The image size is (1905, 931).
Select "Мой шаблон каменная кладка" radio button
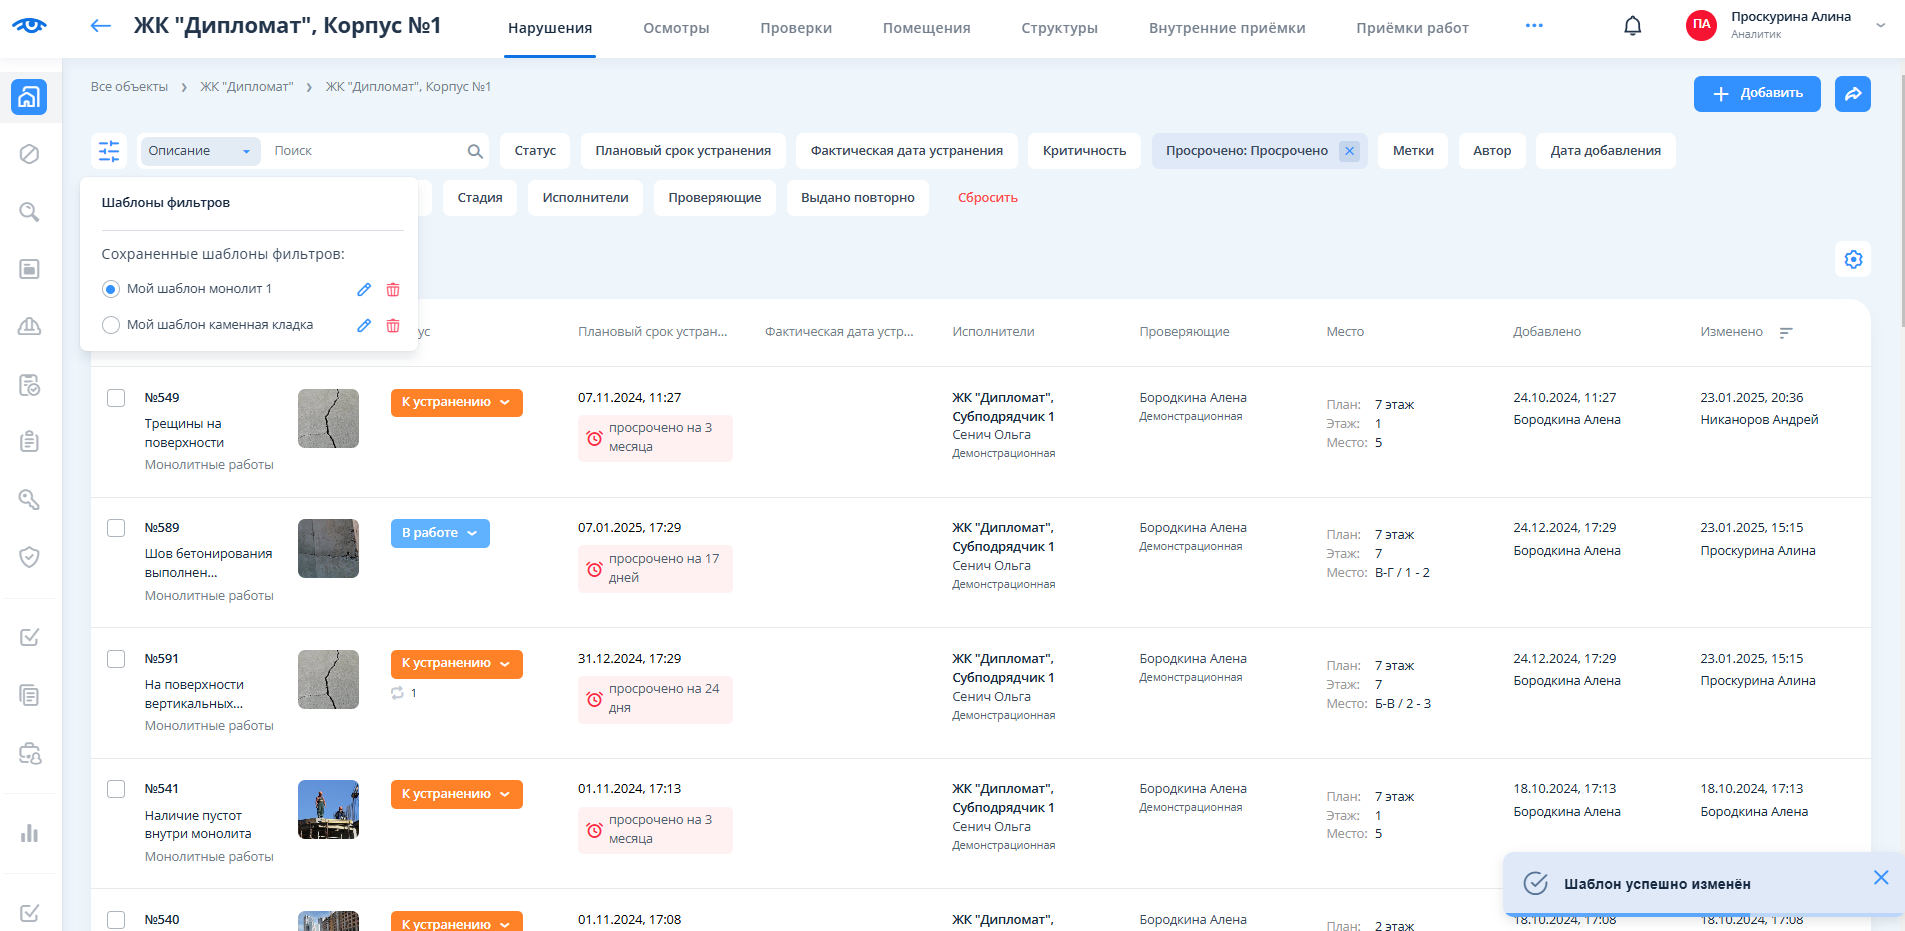(x=111, y=325)
